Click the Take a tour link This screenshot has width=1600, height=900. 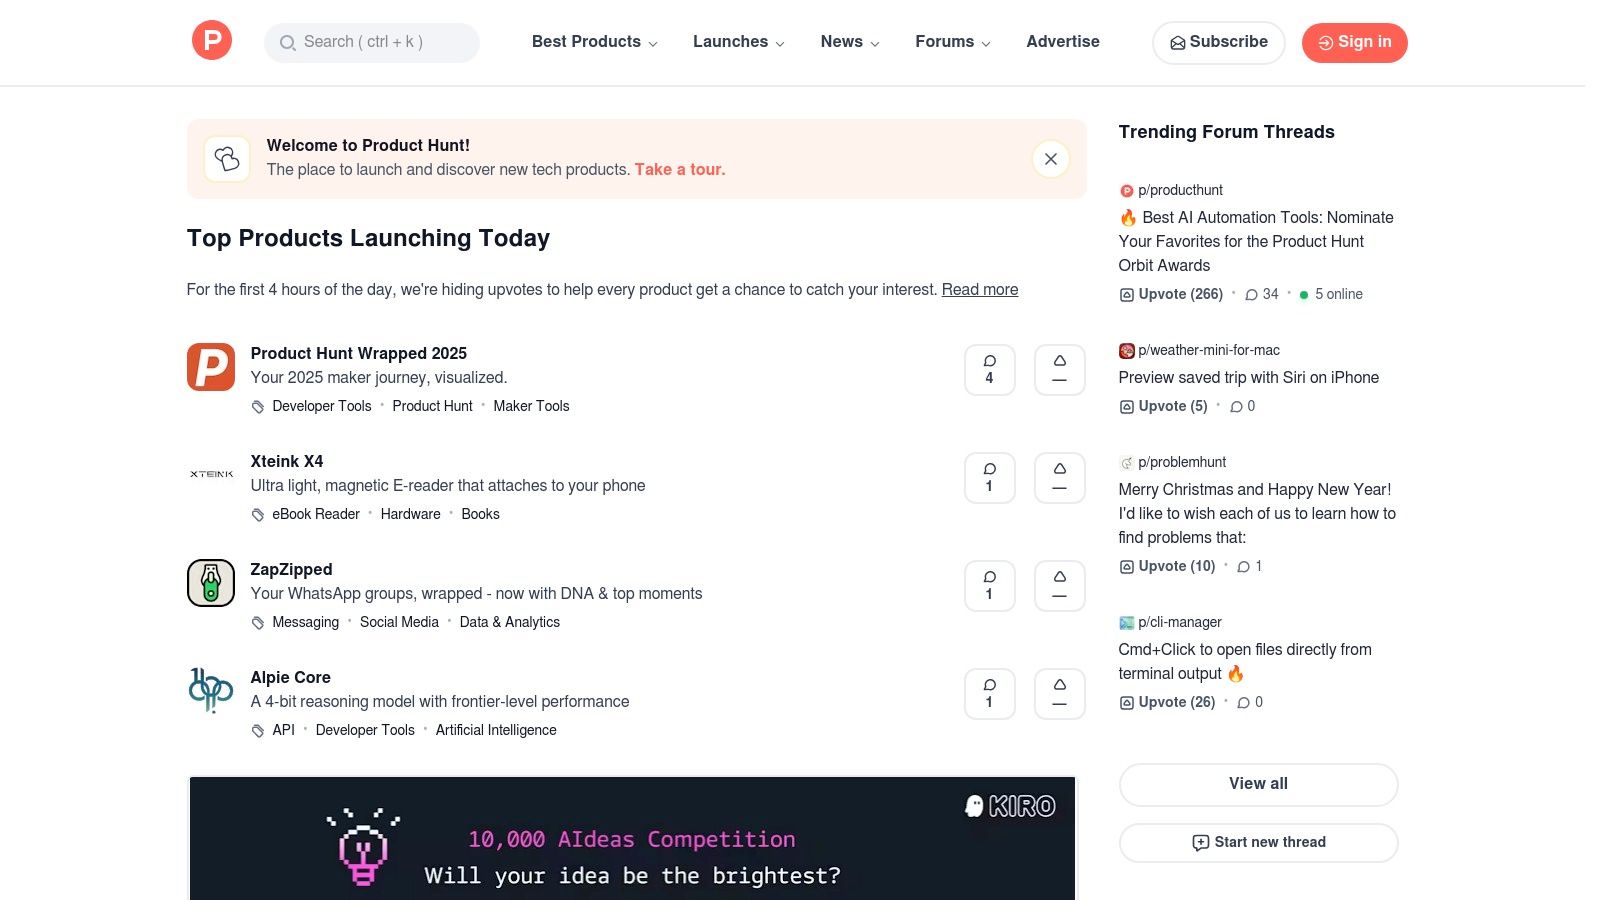[x=679, y=169]
